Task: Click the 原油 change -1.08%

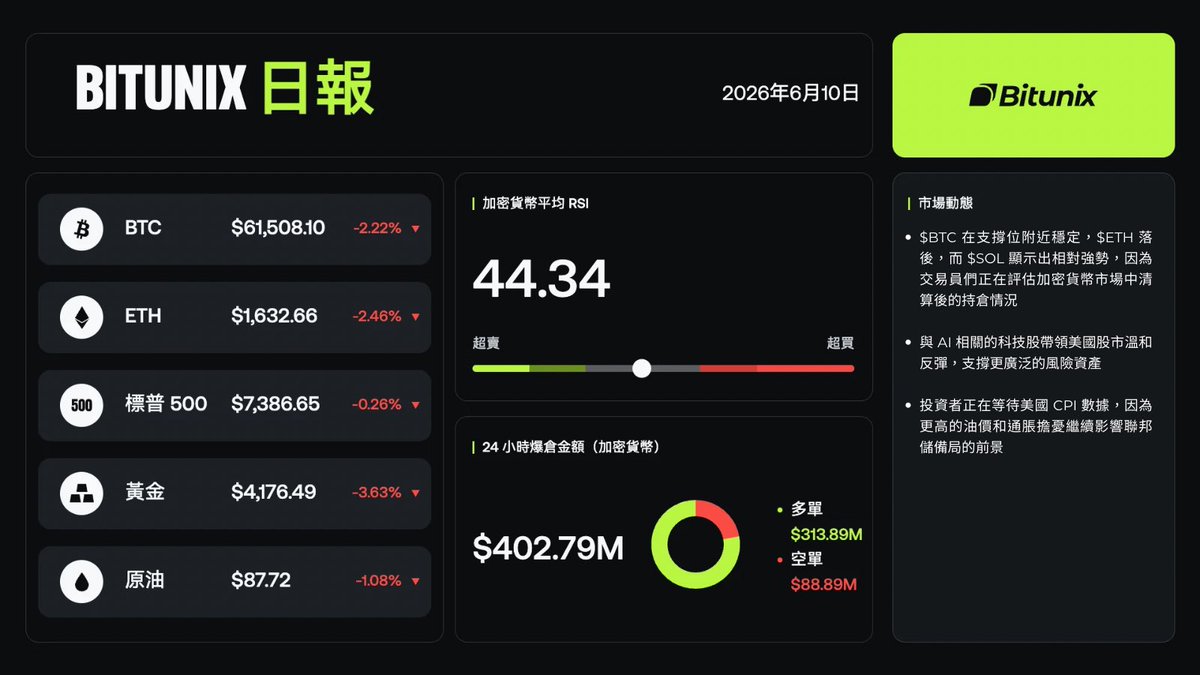Action: coord(378,581)
